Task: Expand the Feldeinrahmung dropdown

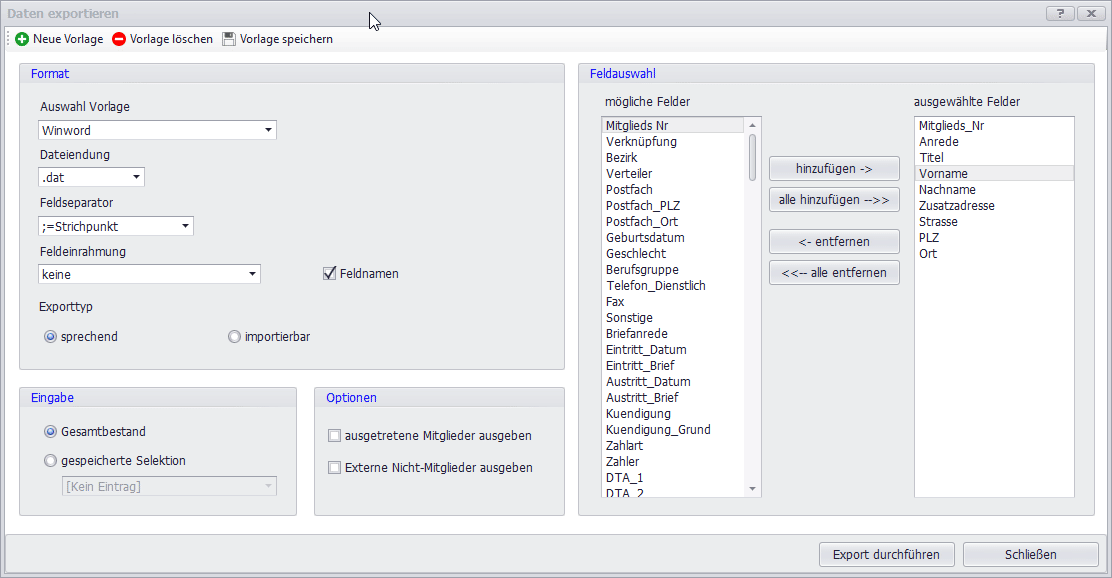Action: point(252,274)
